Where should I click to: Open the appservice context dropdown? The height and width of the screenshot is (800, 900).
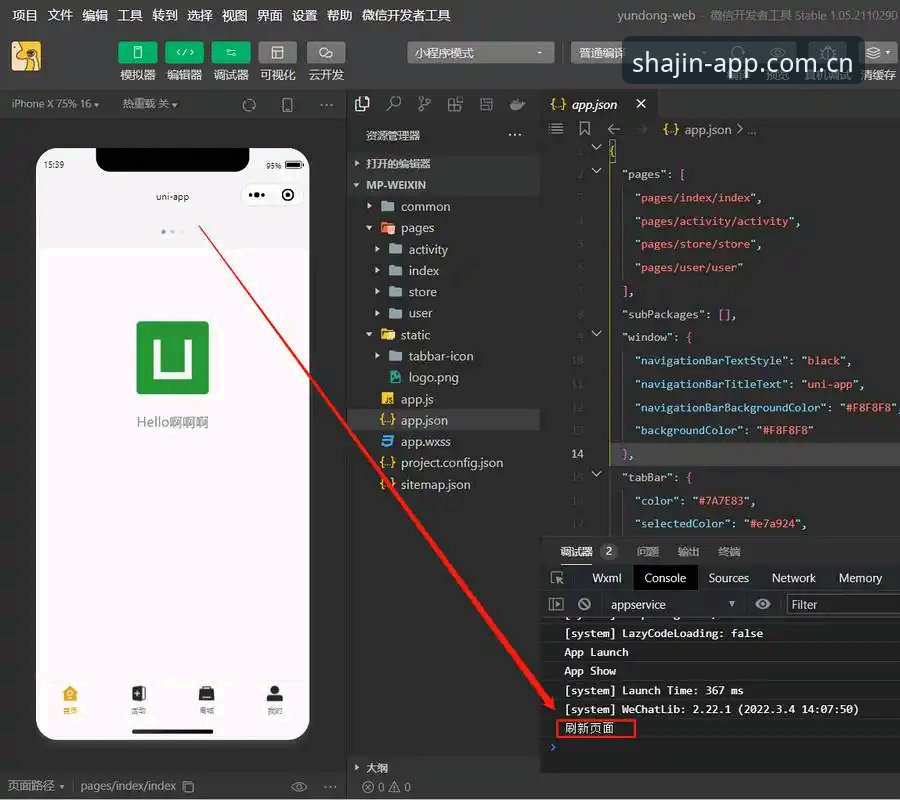click(x=673, y=604)
